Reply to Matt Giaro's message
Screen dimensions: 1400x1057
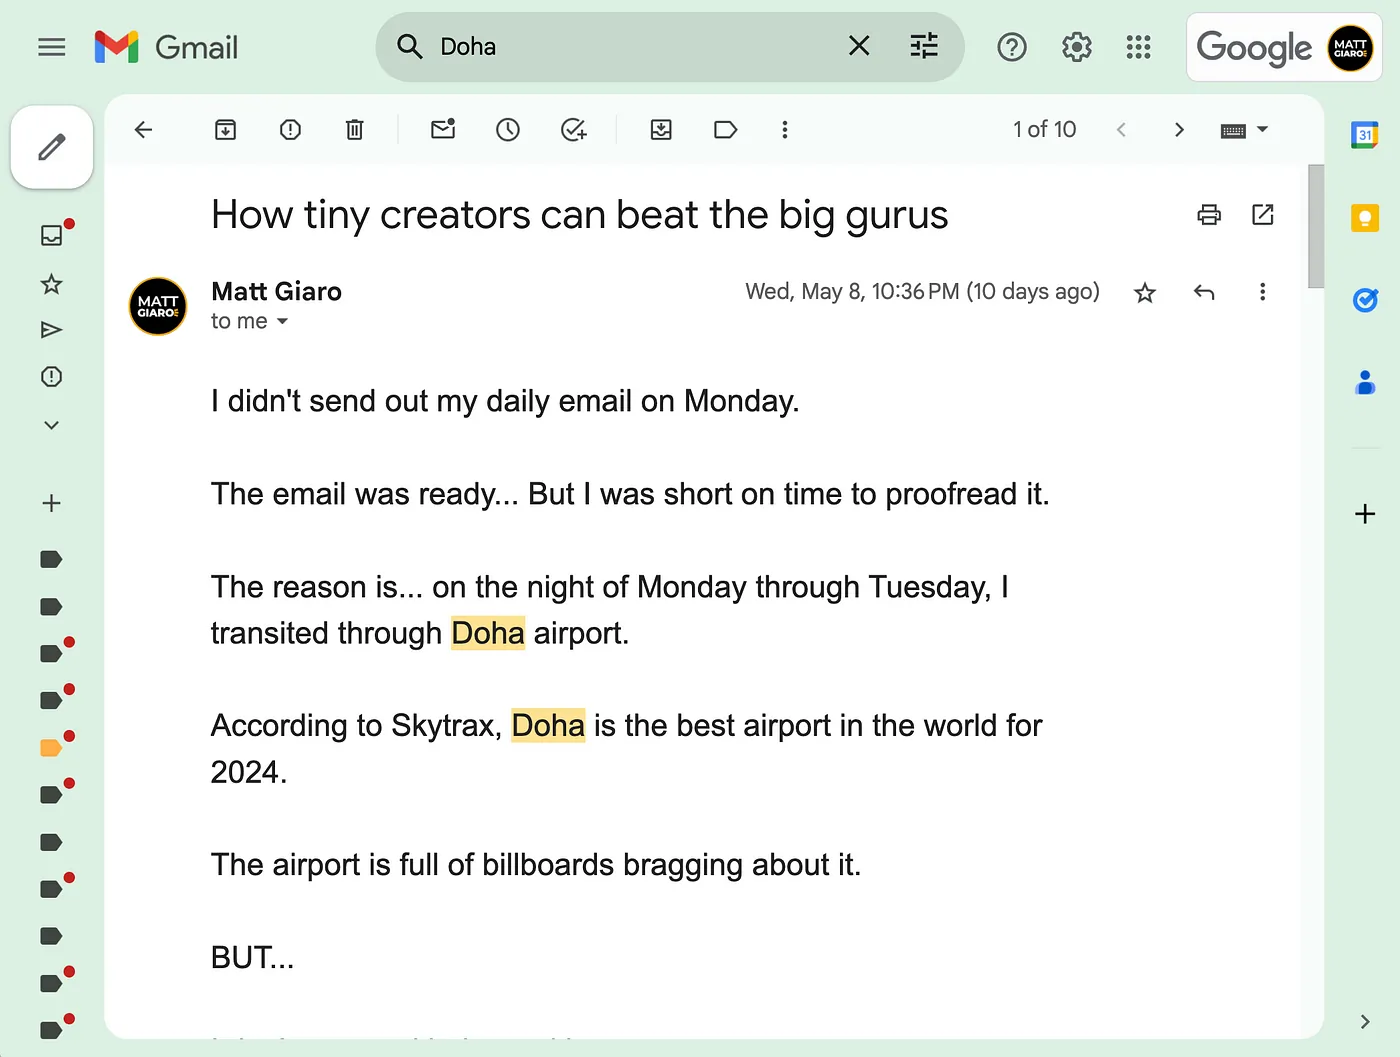pyautogui.click(x=1204, y=292)
